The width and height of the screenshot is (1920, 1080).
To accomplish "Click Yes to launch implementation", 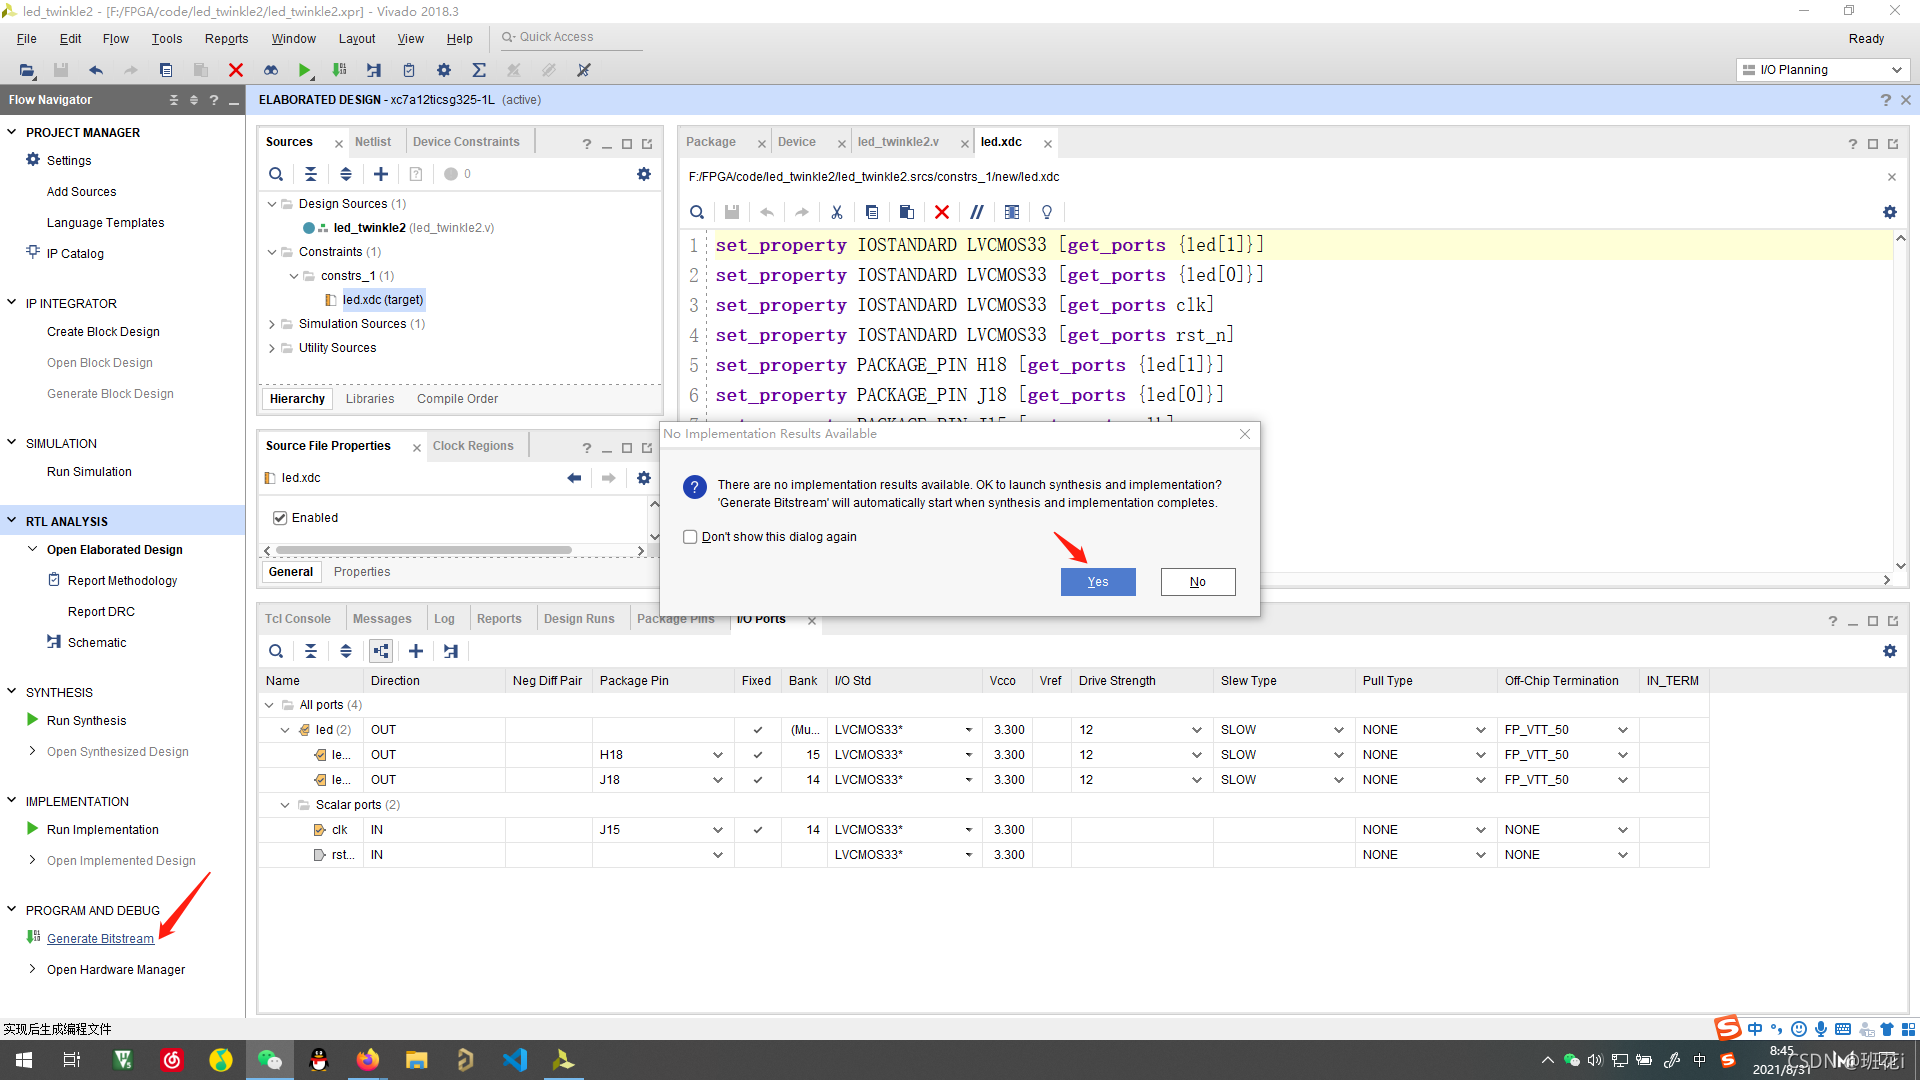I will tap(1097, 582).
